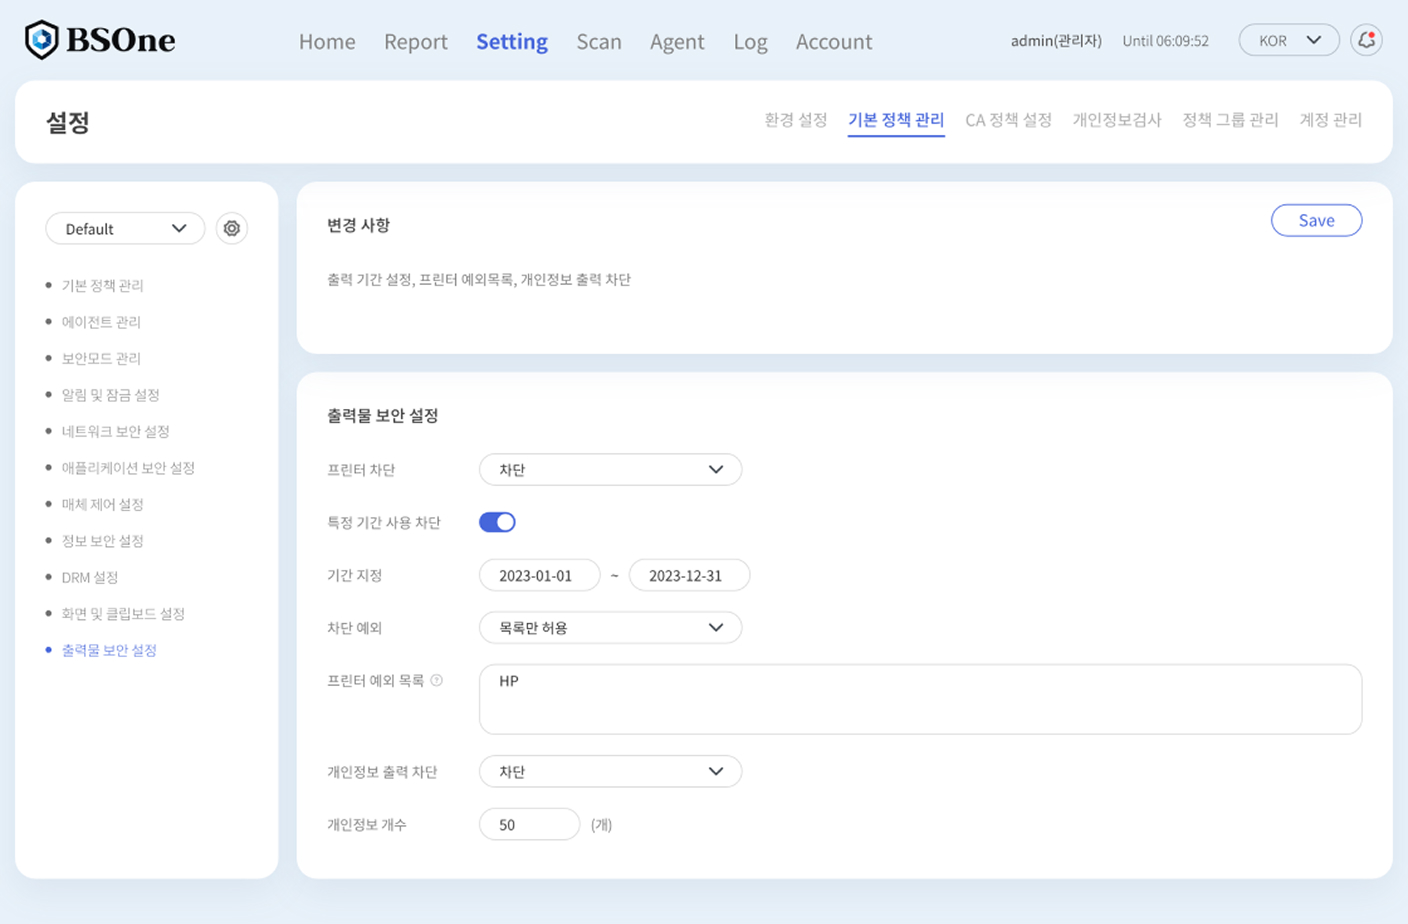Click the 개인정보 개수 input field
Viewport: 1408px width, 924px height.
click(x=529, y=825)
